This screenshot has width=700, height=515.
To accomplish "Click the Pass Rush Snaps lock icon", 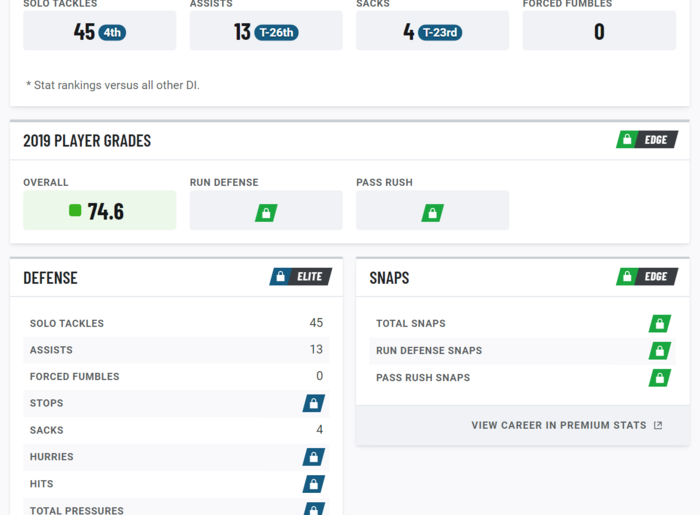I will click(x=660, y=378).
